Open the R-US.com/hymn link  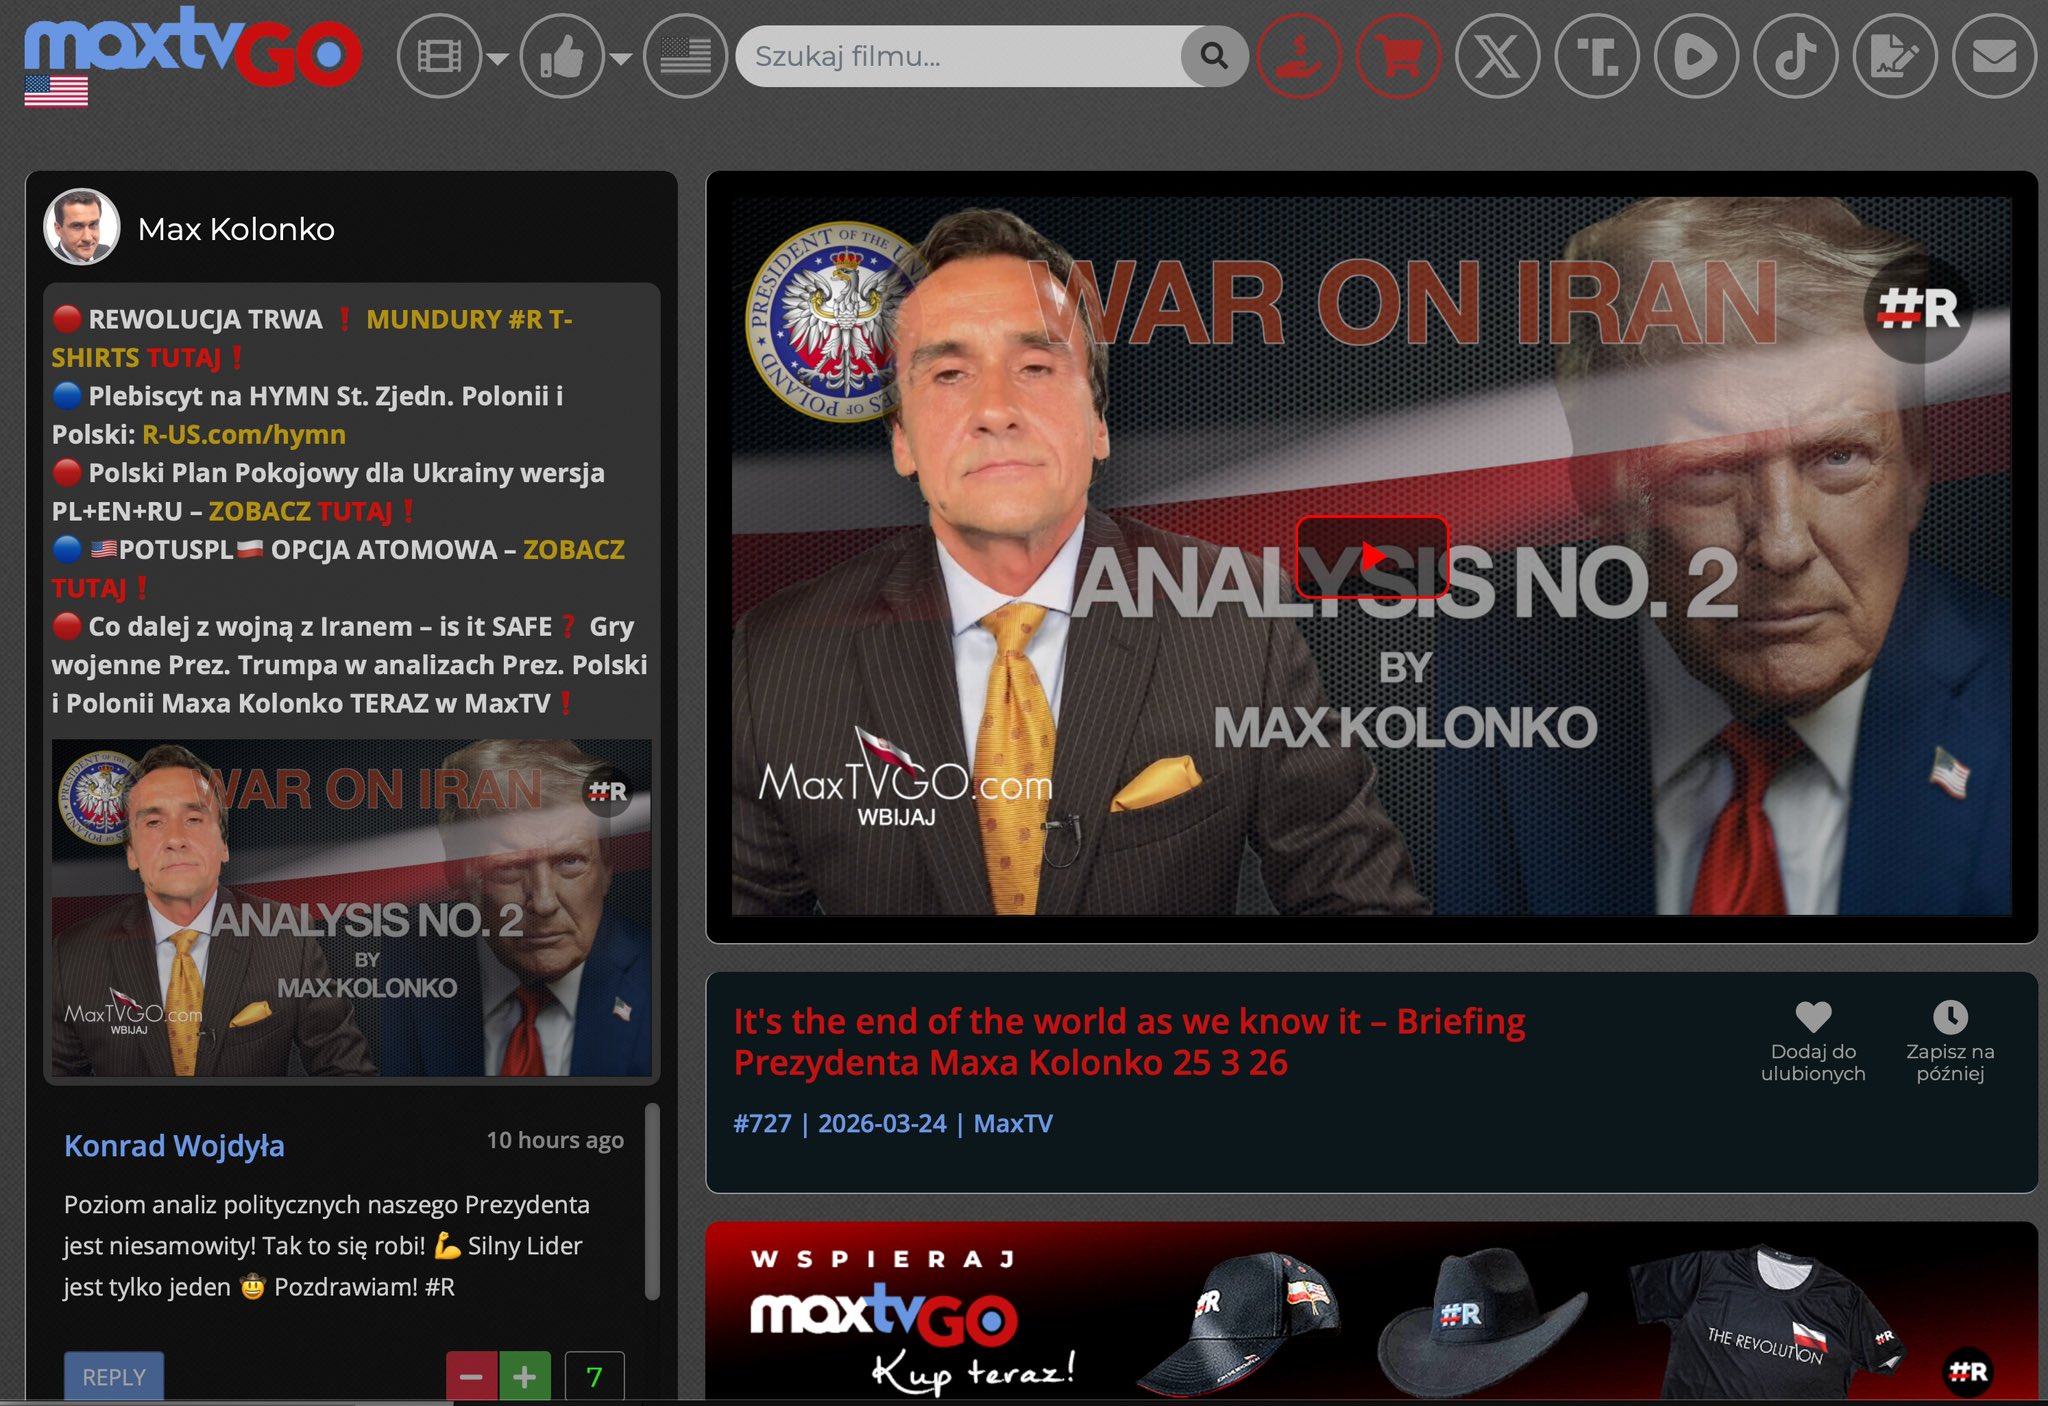click(244, 434)
